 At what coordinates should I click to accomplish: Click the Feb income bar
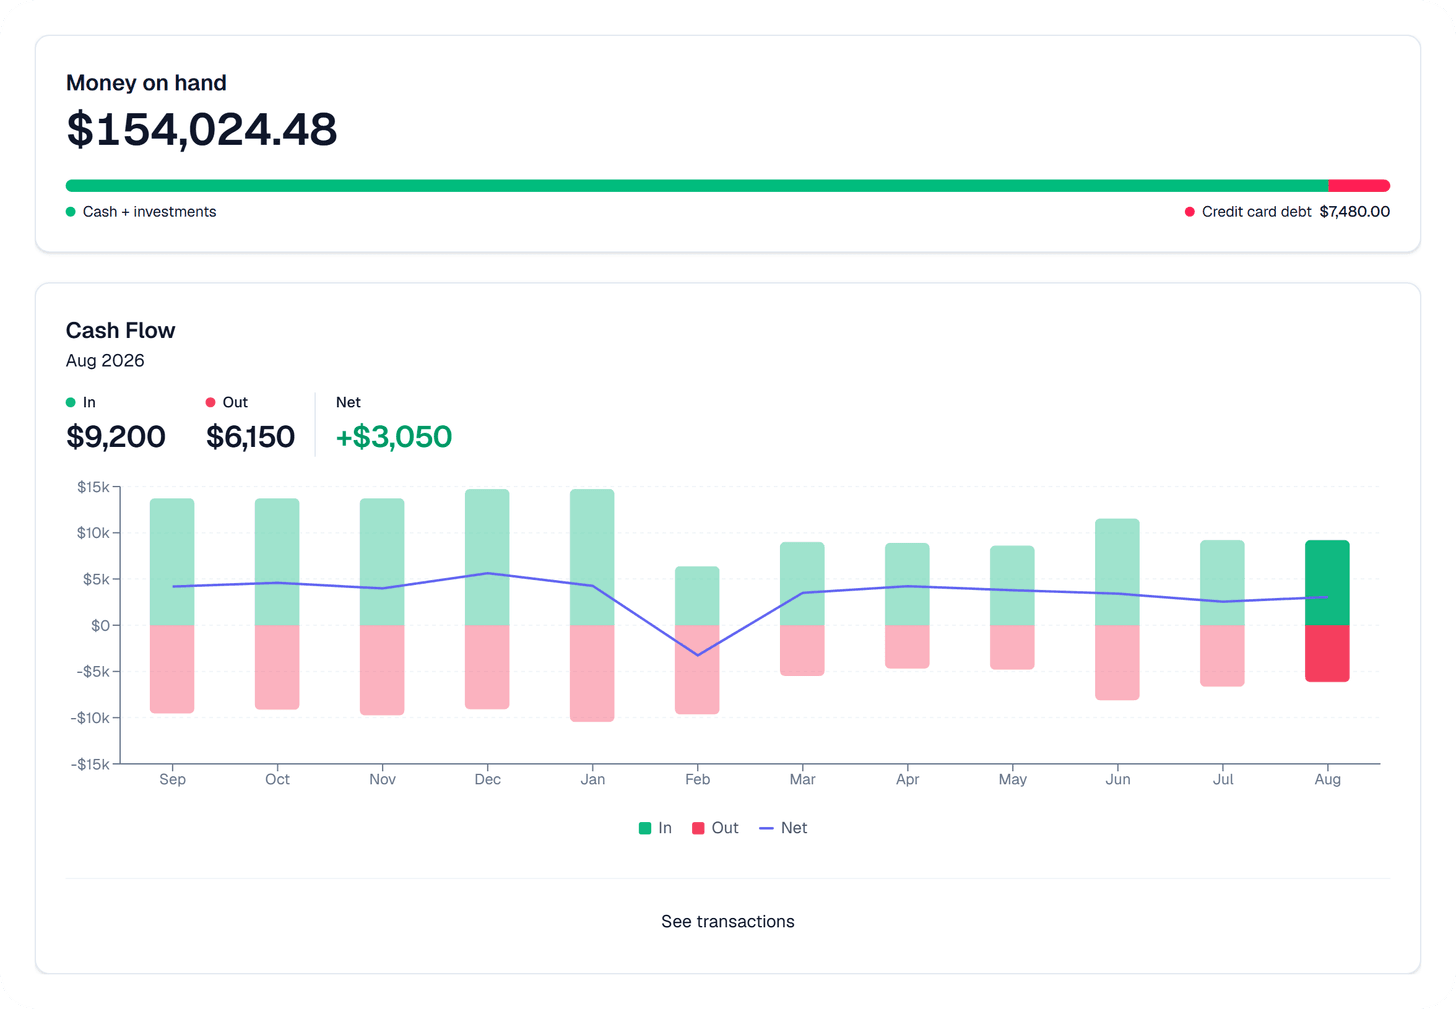(x=697, y=596)
